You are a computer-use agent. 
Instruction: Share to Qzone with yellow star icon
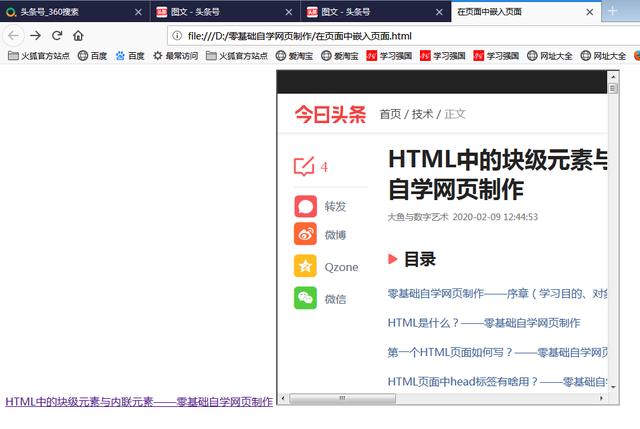pyautogui.click(x=305, y=266)
